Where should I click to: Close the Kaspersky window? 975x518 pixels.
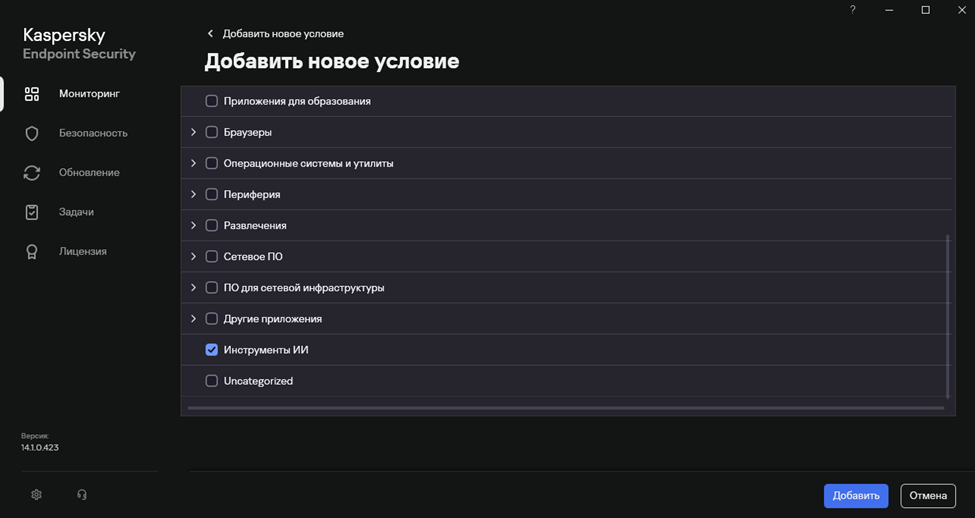(961, 10)
